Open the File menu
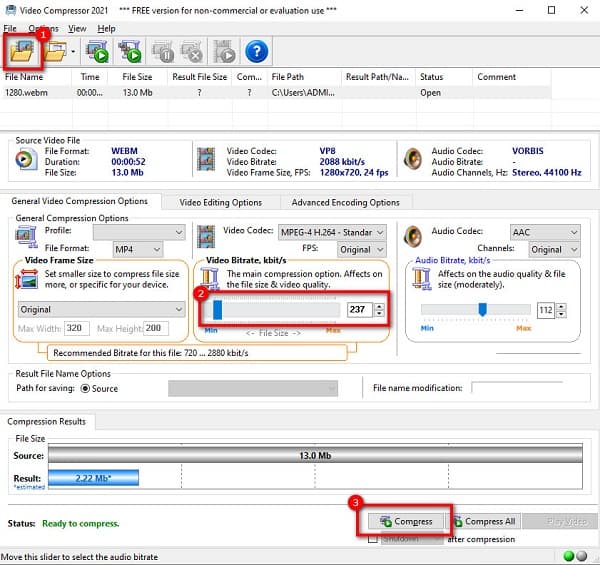Screen dimensions: 600x565 [10, 29]
